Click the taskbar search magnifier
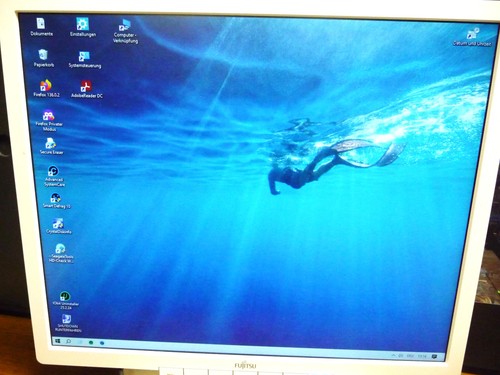Viewport: 500px width, 375px height. [68, 341]
